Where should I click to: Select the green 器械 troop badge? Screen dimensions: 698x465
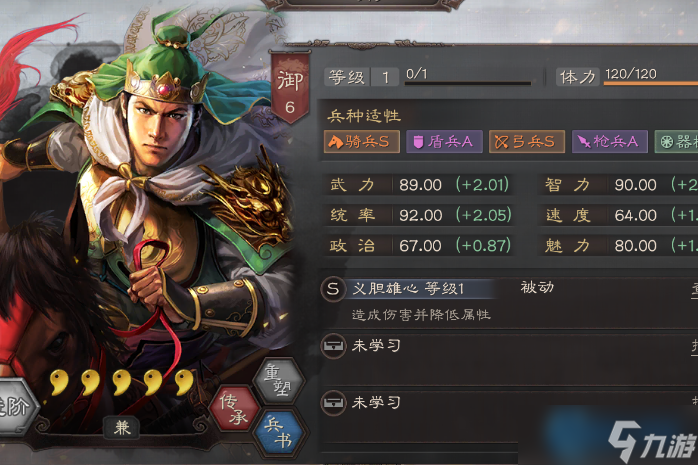676,142
